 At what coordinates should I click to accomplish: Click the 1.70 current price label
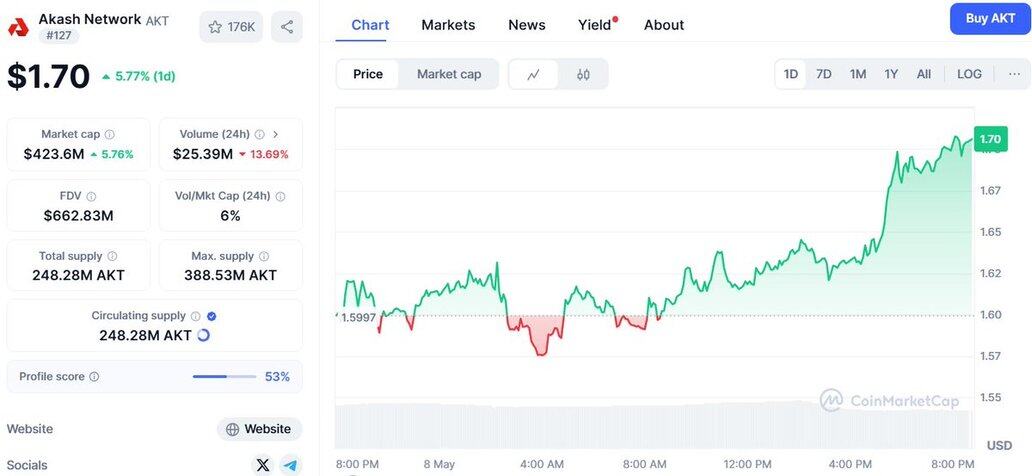point(990,139)
